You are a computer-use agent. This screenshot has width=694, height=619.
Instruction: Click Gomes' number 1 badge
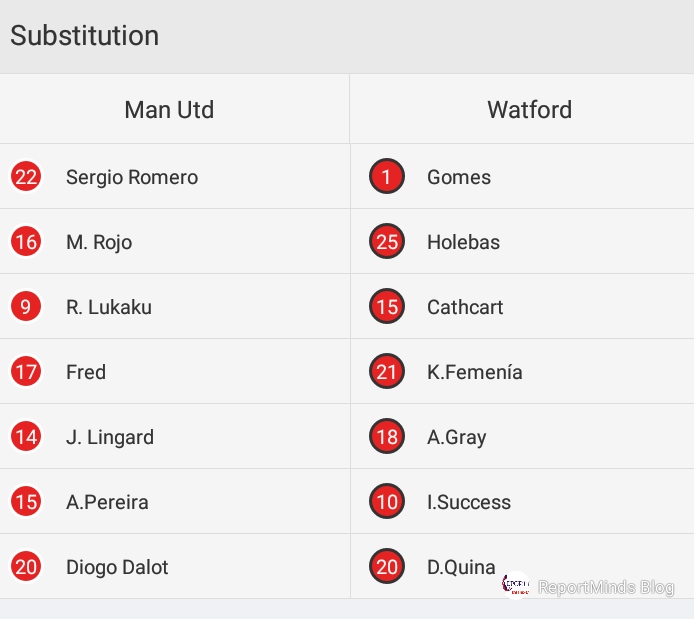387,176
